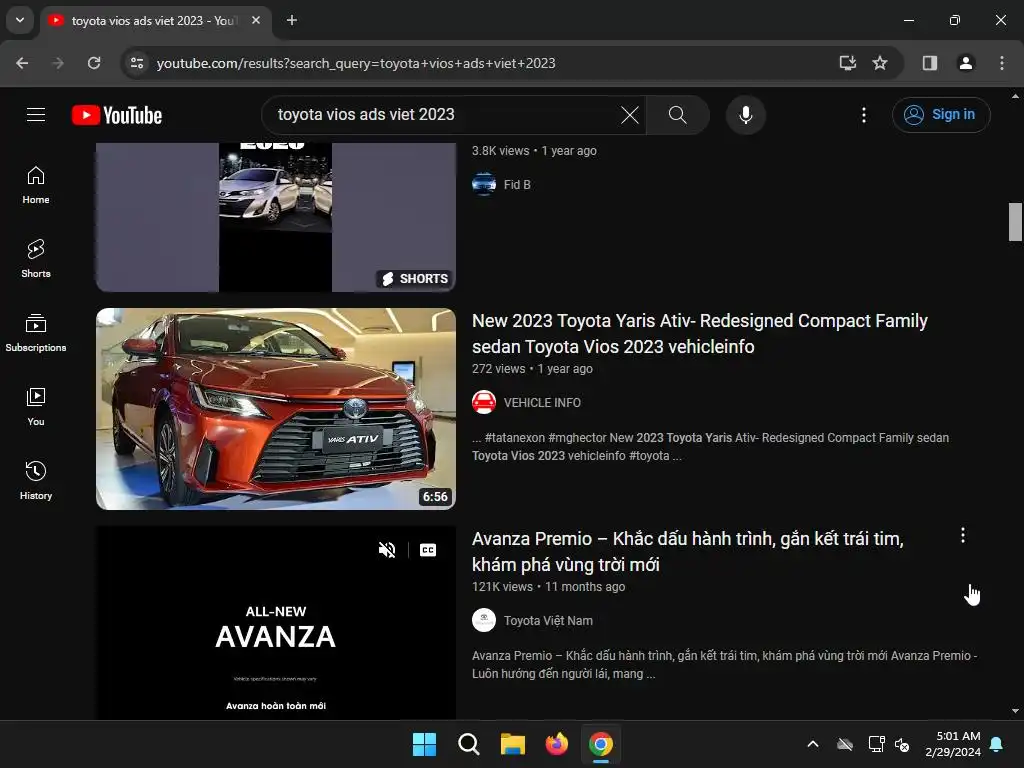Open title New 2023 Toyota Yaris Ativ
Screen dimensions: 1024x768
pyautogui.click(x=699, y=334)
